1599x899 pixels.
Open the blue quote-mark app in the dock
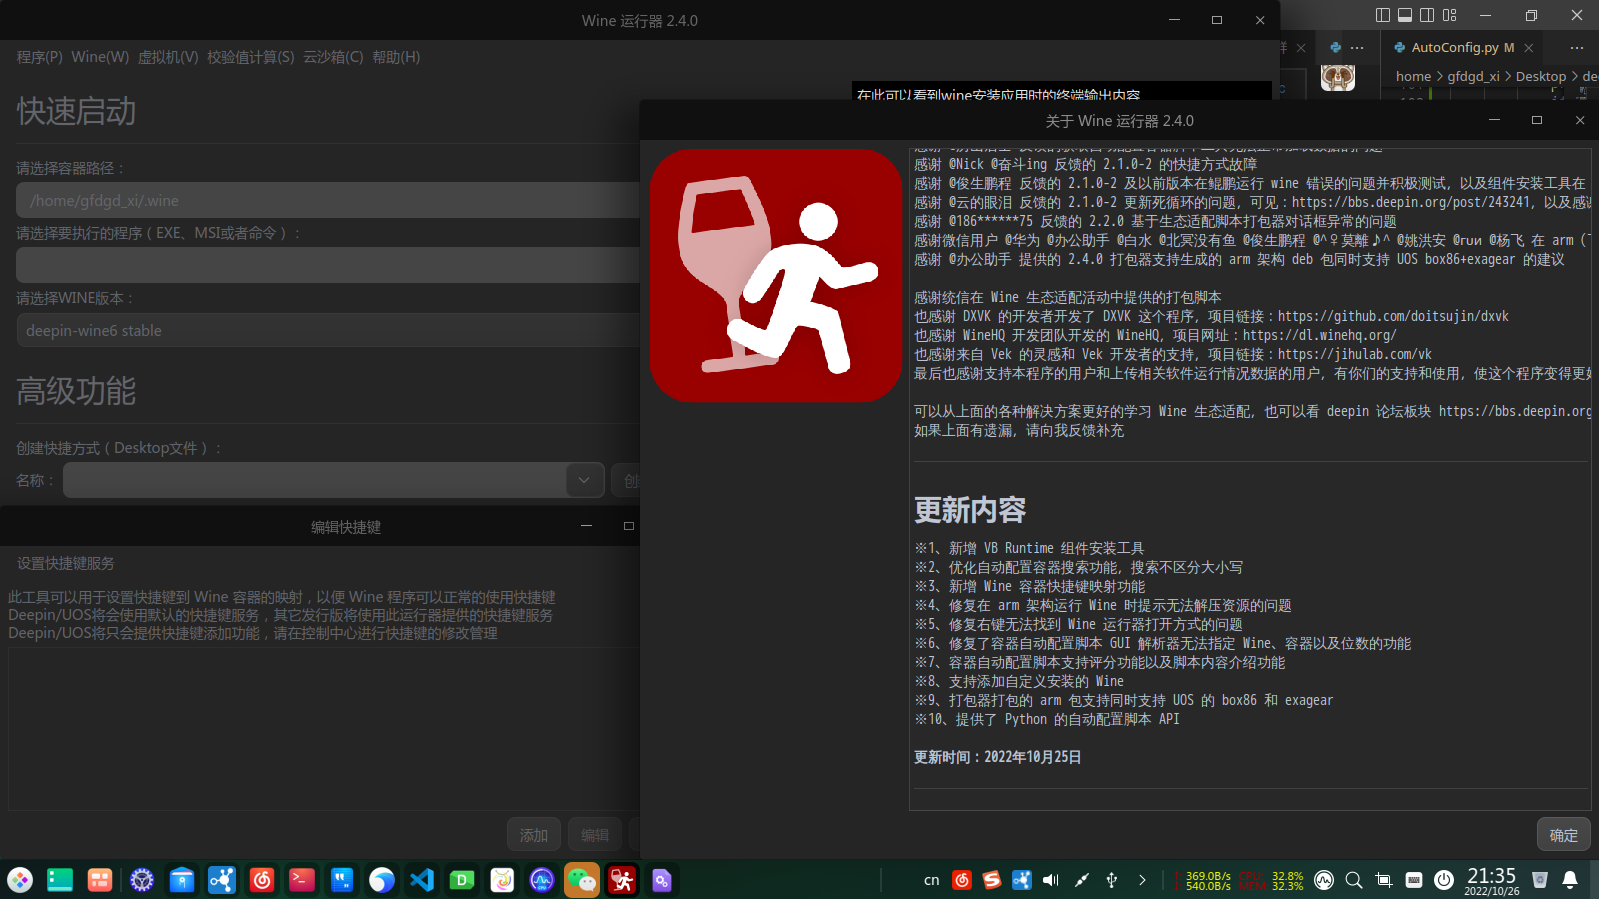pyautogui.click(x=342, y=880)
